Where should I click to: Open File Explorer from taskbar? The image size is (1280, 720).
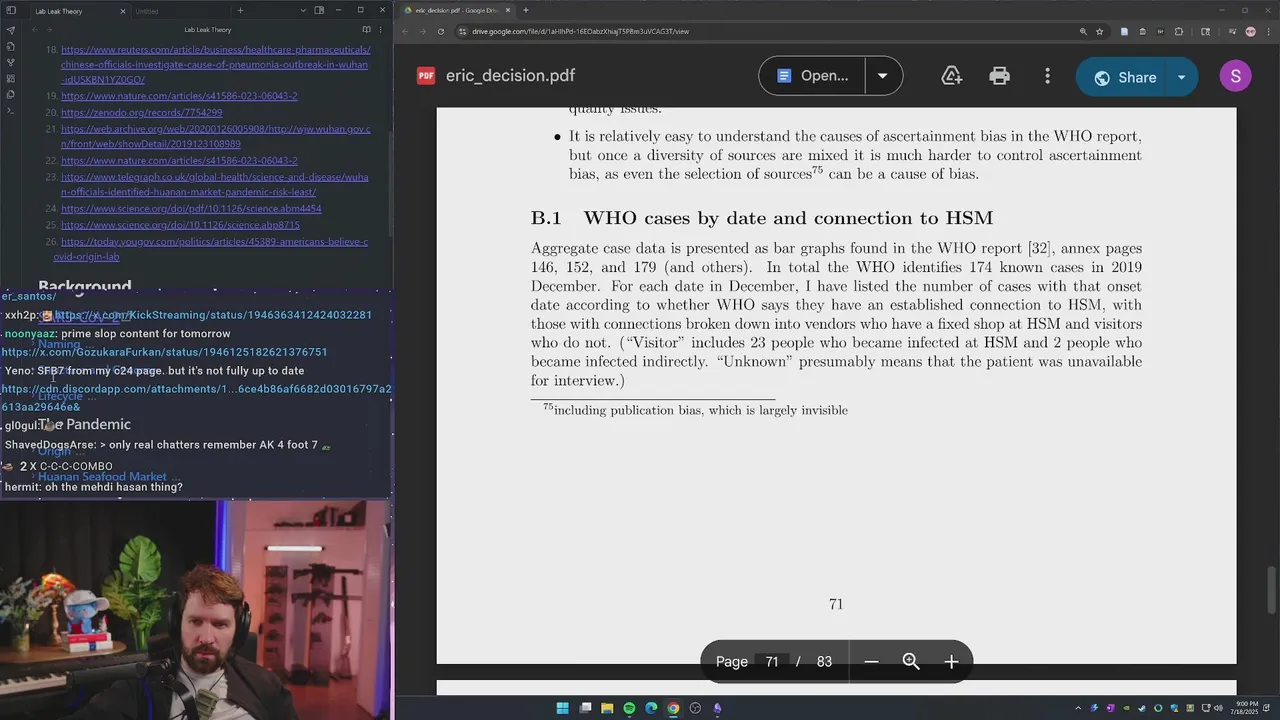tap(607, 708)
